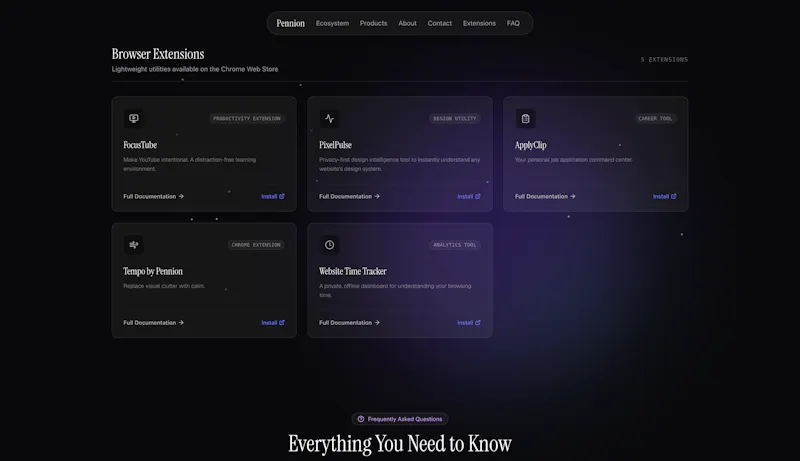
Task: Click the Chrome Web Store subtitle text
Action: 195,69
